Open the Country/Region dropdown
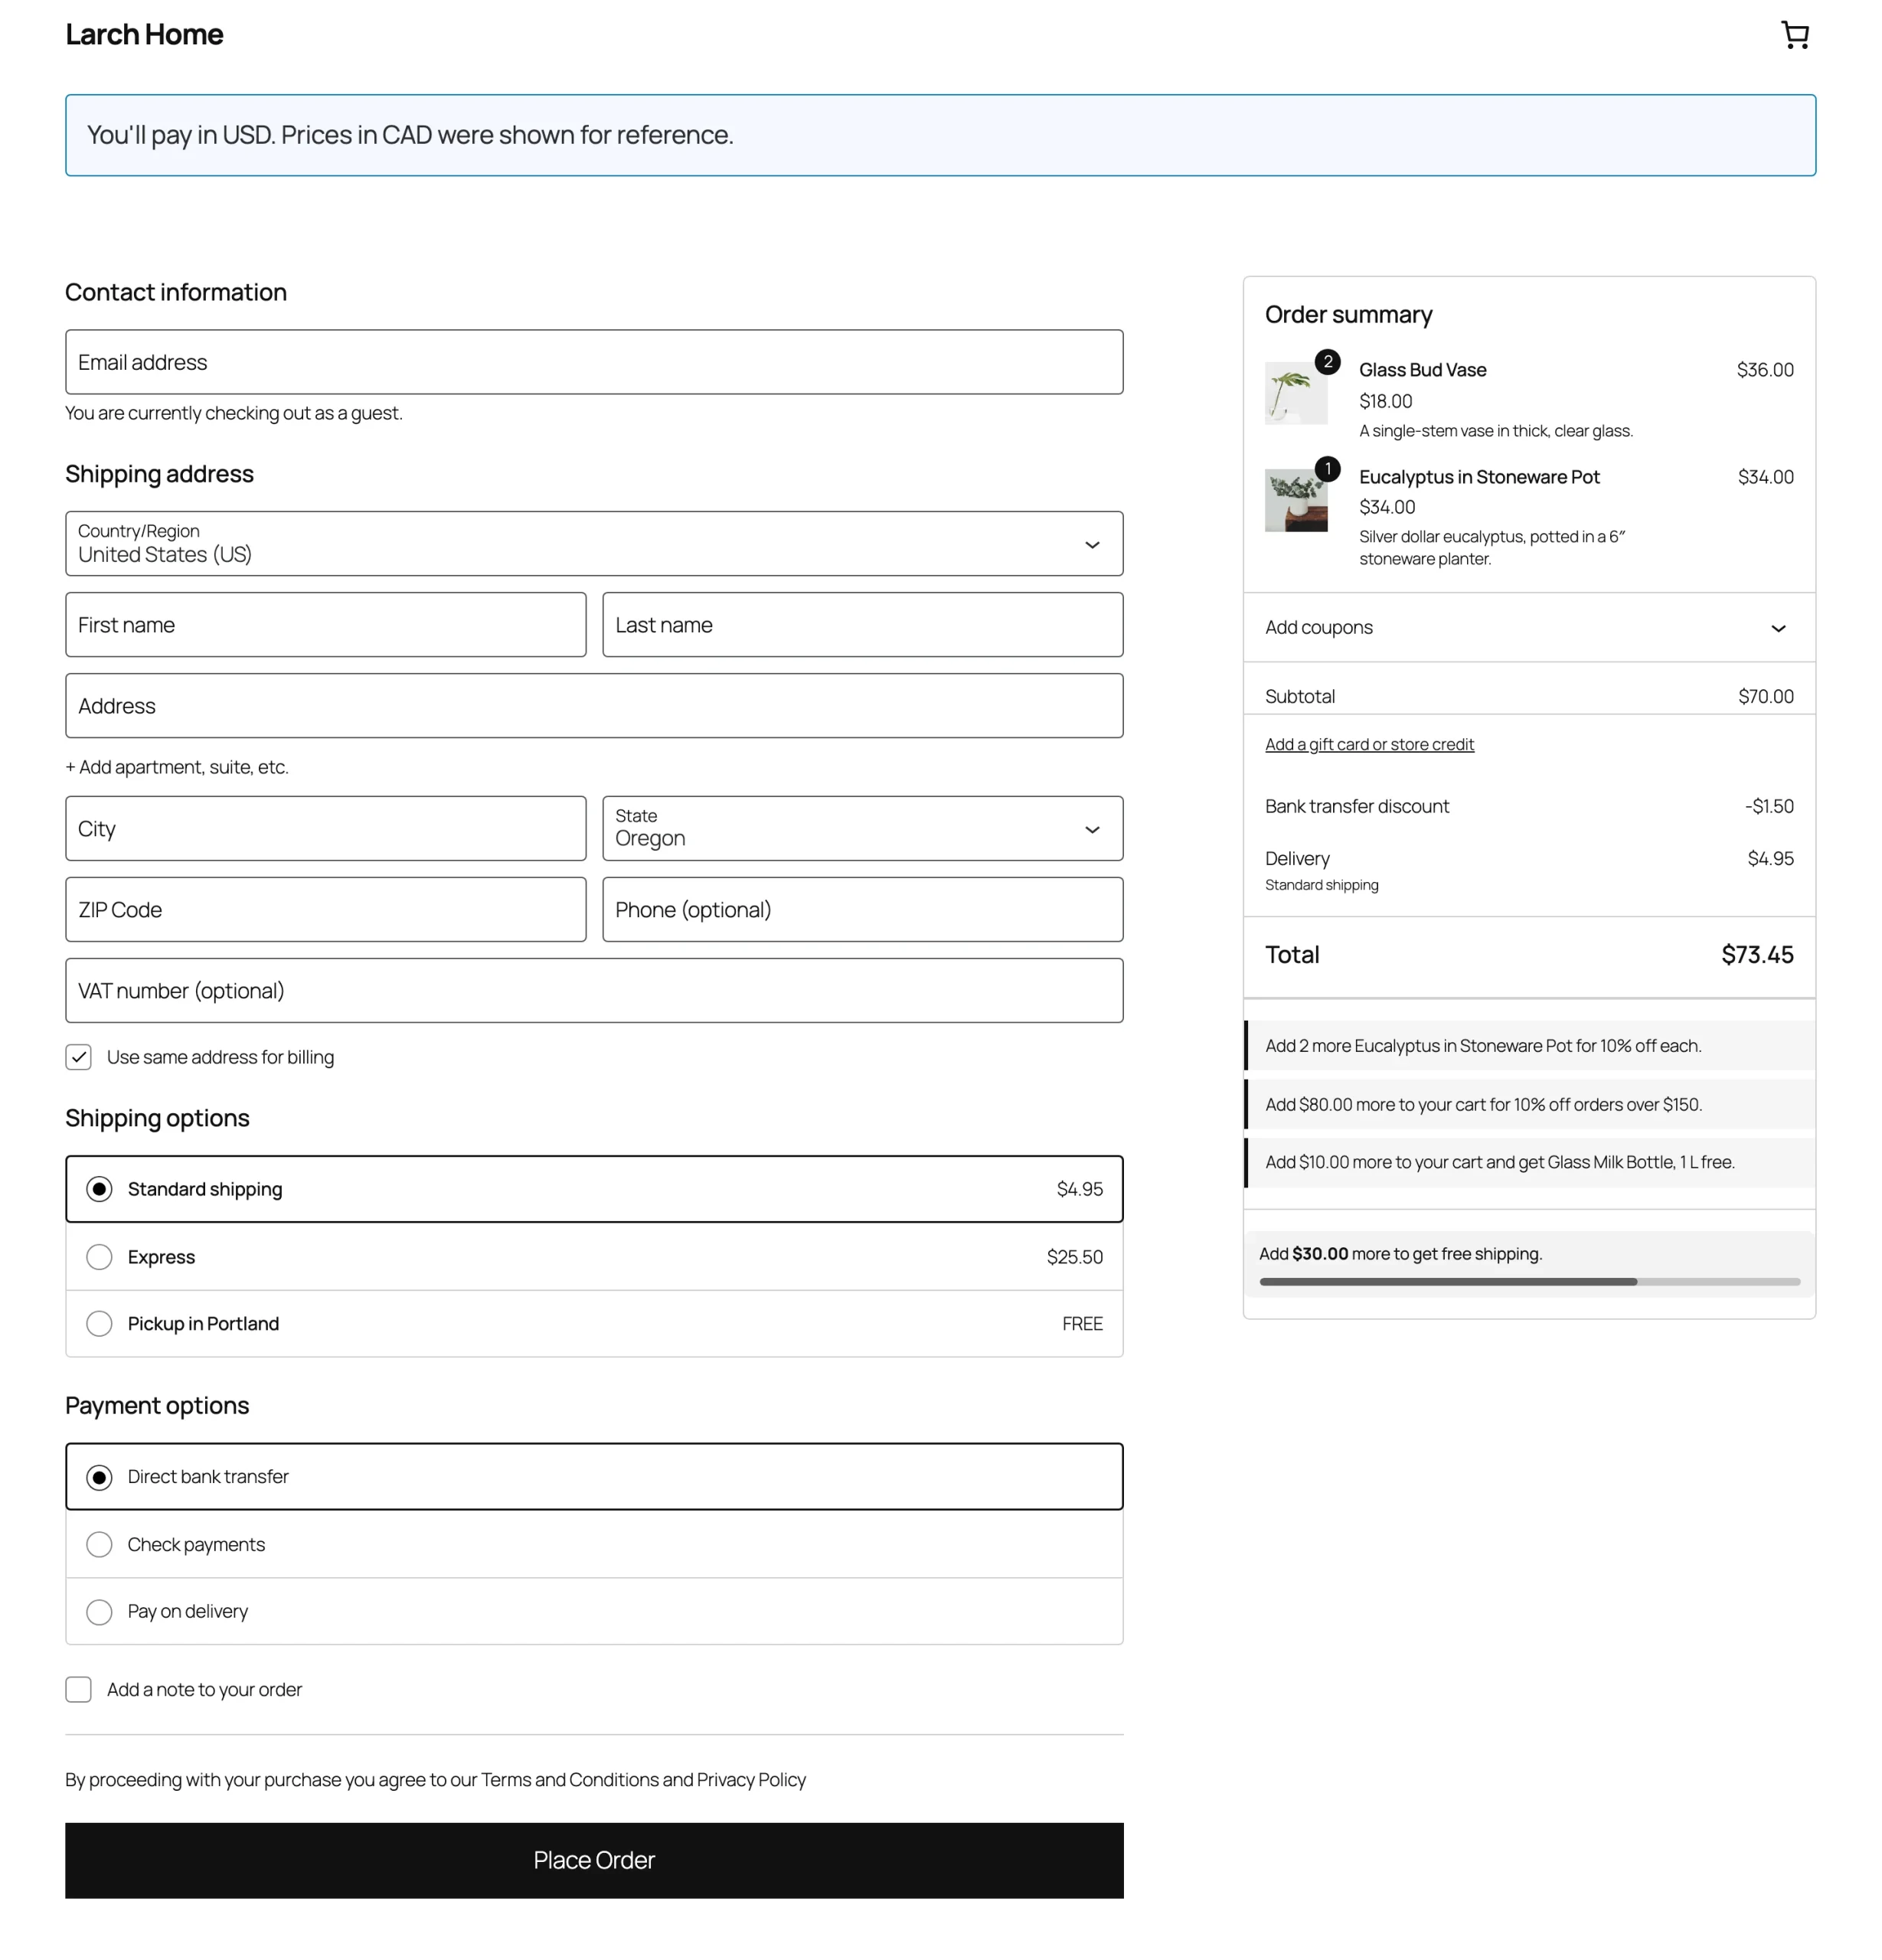Screen dimensions: 1882x1960 (x=594, y=544)
